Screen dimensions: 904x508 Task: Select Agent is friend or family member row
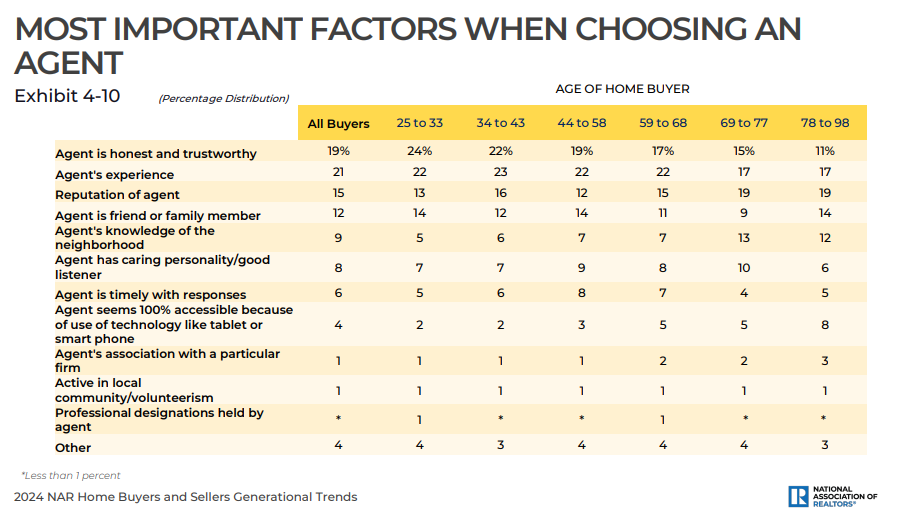[x=461, y=213]
